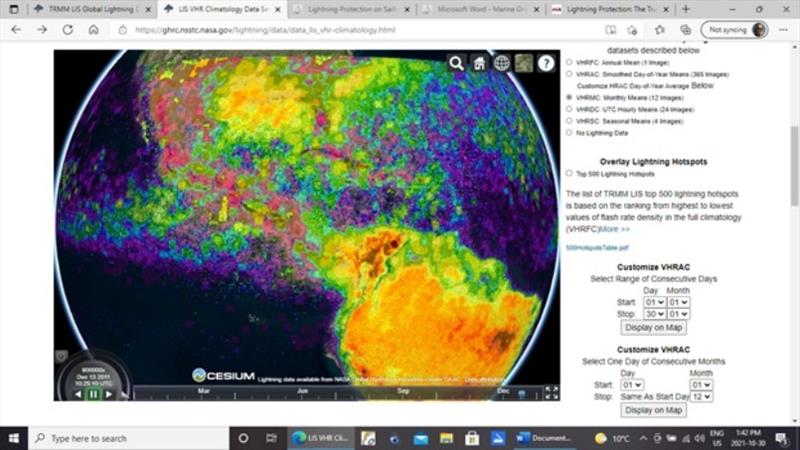Open the scene mode globe picker
The image size is (800, 450).
point(502,63)
